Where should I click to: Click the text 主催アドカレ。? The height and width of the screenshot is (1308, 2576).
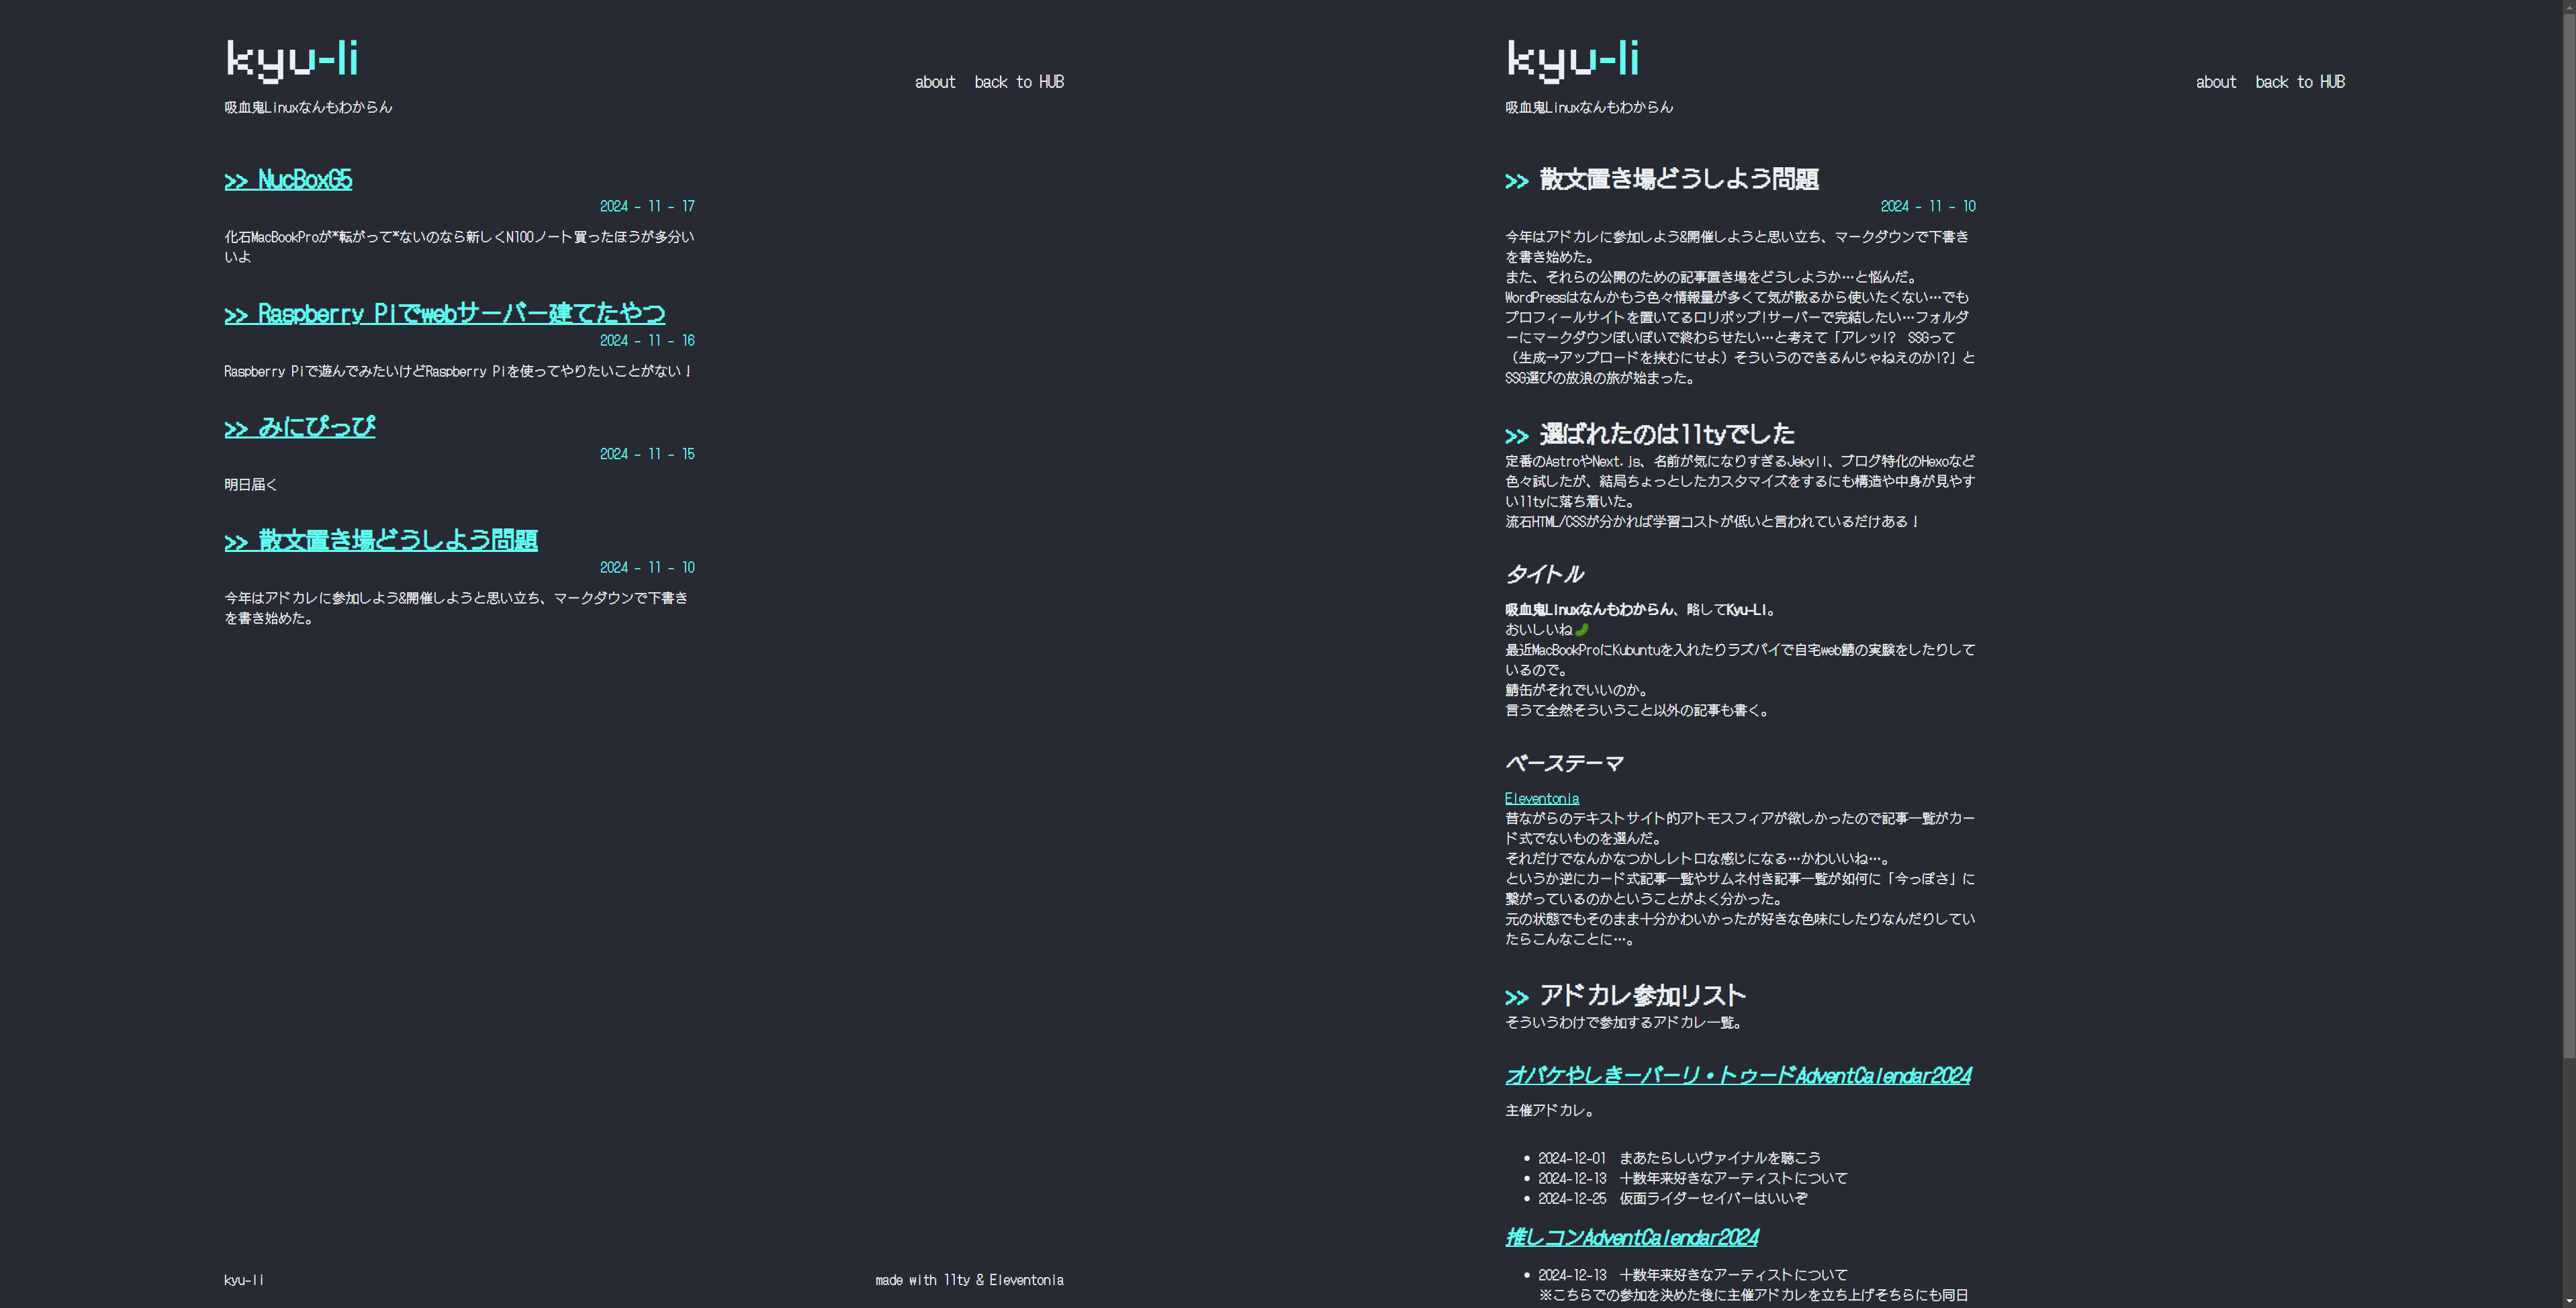click(x=1552, y=1110)
